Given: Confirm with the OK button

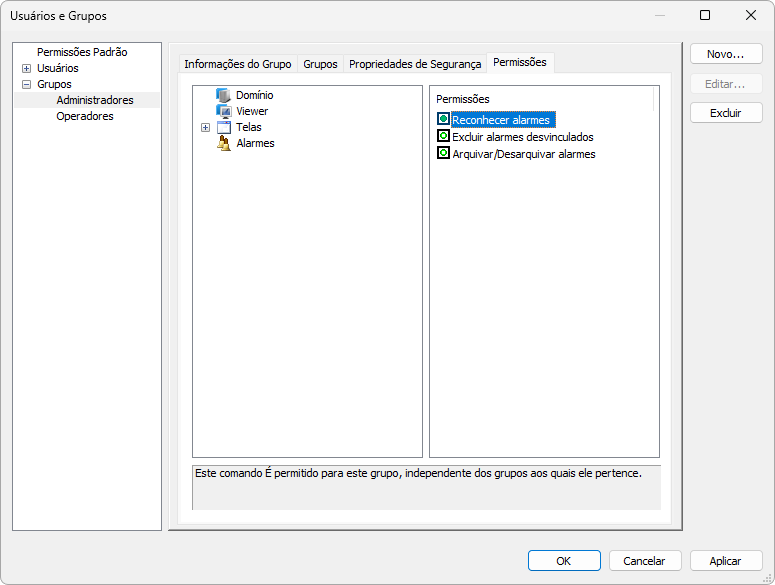Looking at the screenshot, I should click(x=564, y=561).
